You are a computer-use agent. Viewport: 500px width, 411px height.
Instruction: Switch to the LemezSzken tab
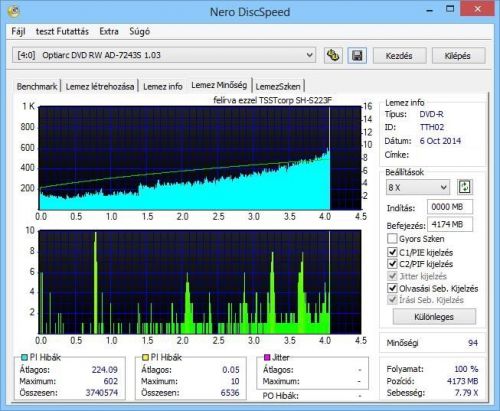[x=278, y=87]
